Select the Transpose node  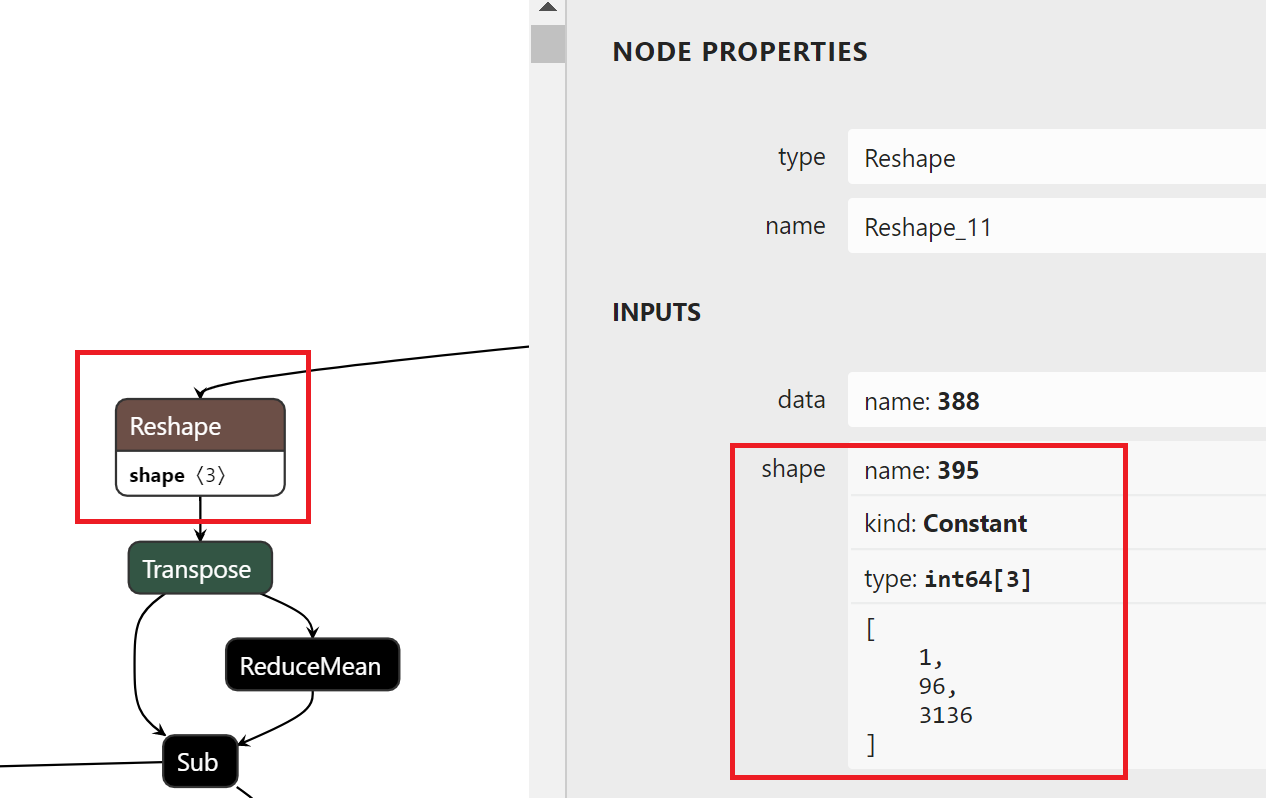tap(200, 569)
